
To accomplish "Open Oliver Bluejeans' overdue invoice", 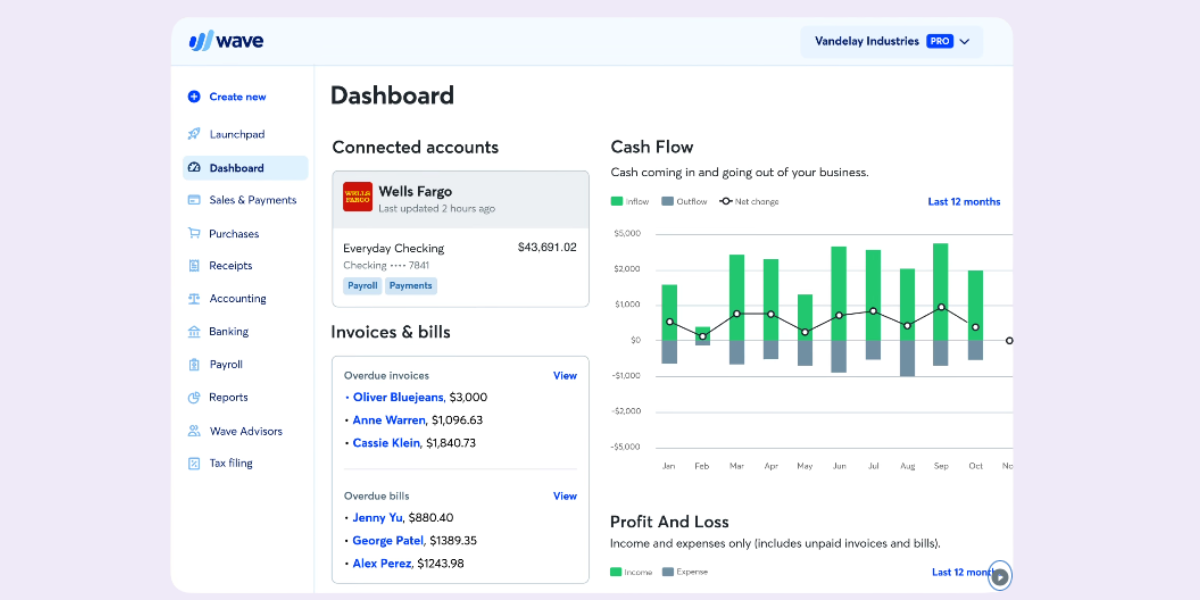I will click(x=398, y=397).
